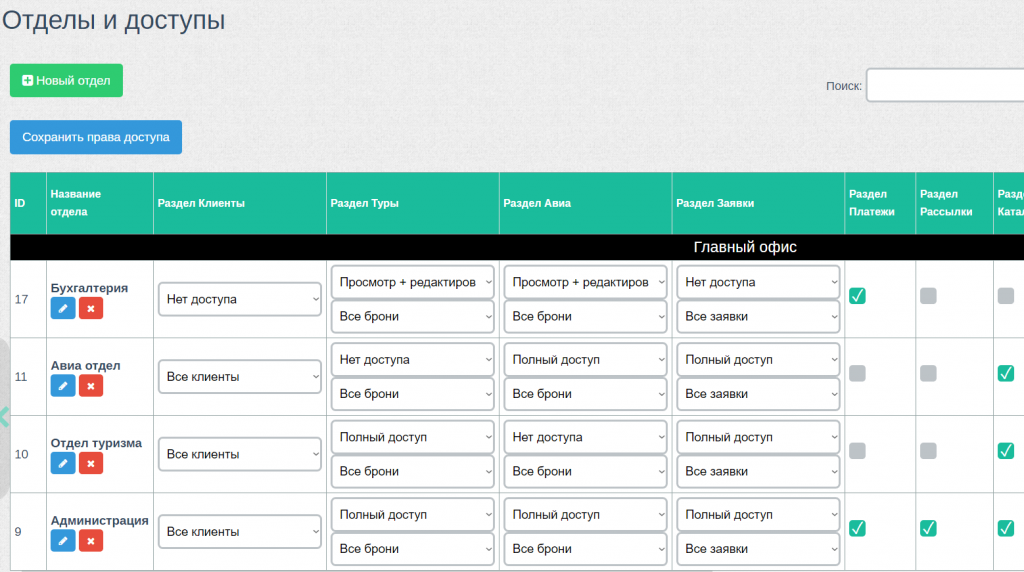
Task: Edit the Авиа отдел department
Action: 63,386
